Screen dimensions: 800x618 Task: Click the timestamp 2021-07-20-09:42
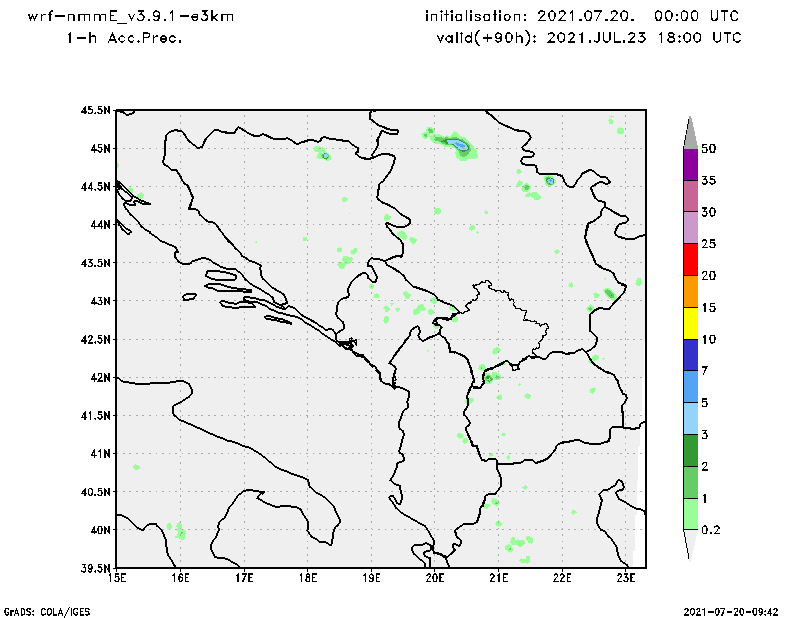731,612
